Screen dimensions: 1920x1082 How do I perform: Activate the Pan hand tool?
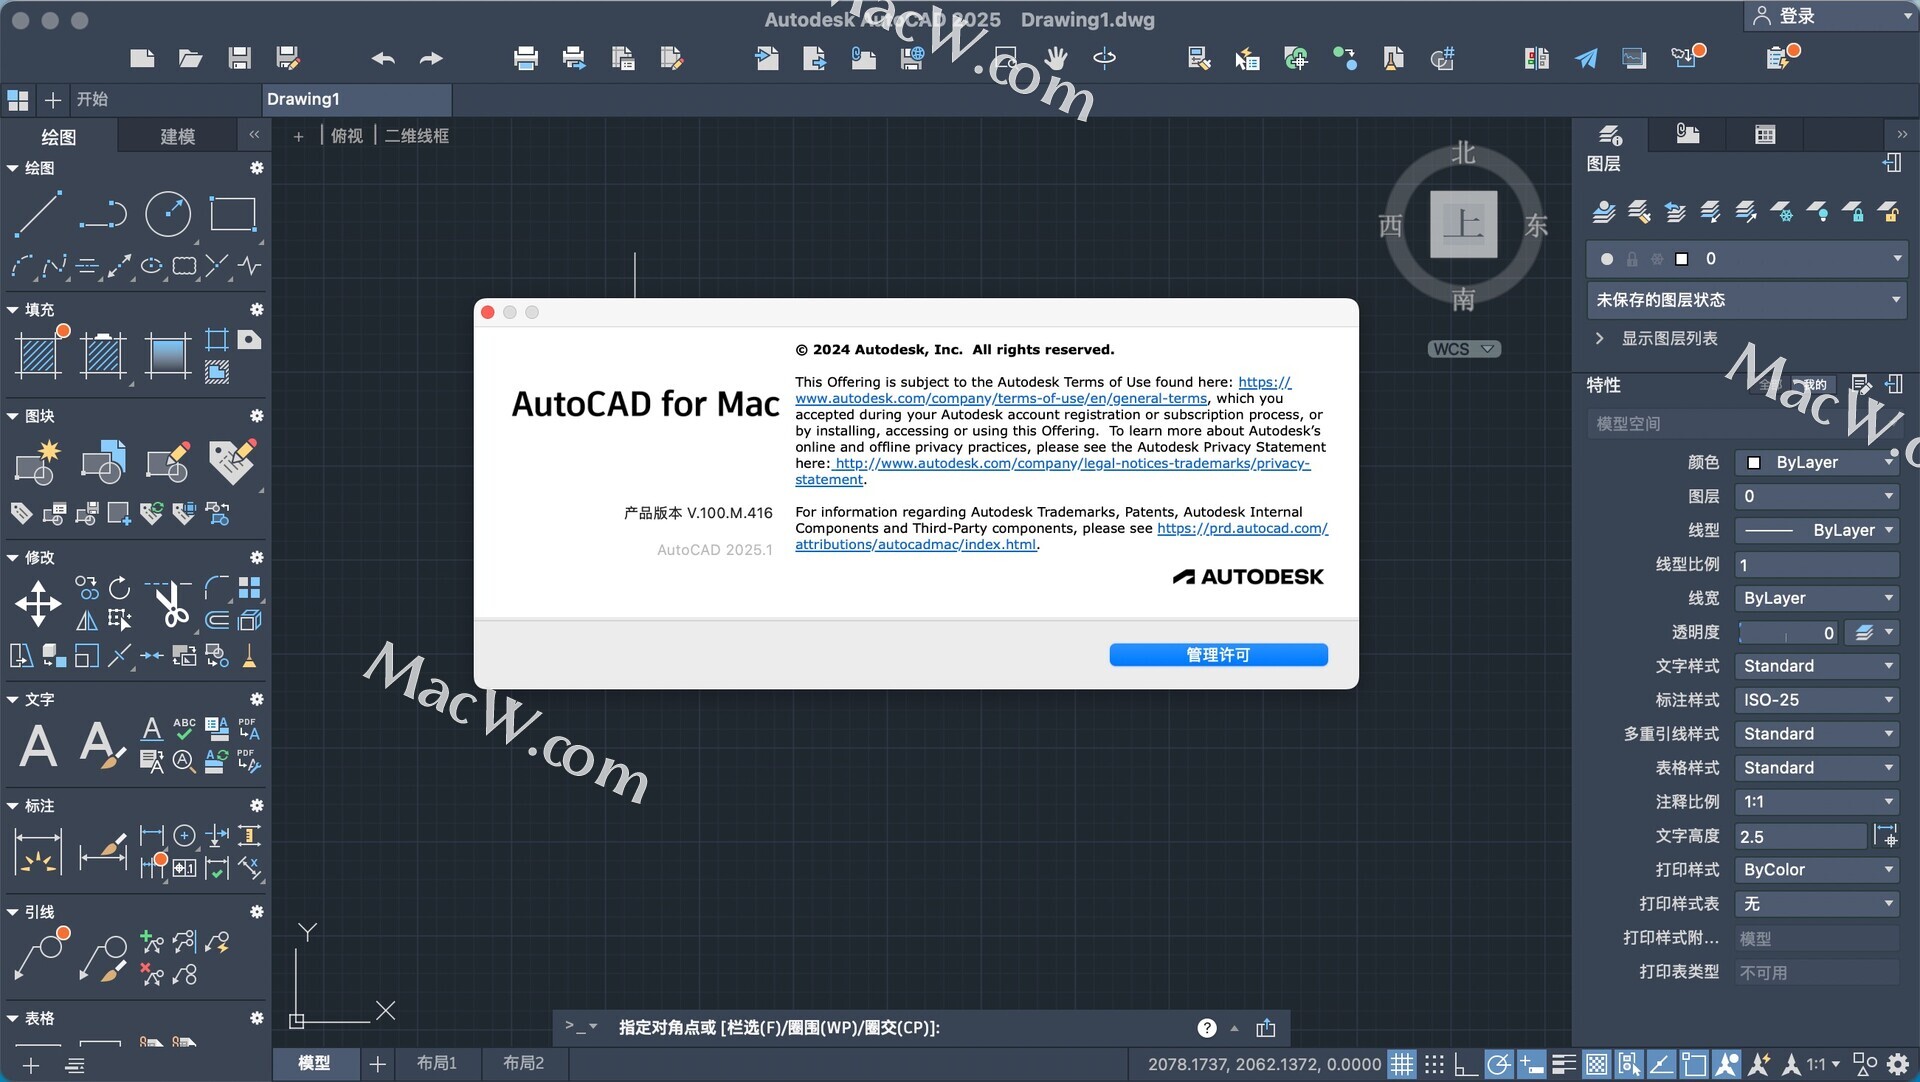(1056, 58)
